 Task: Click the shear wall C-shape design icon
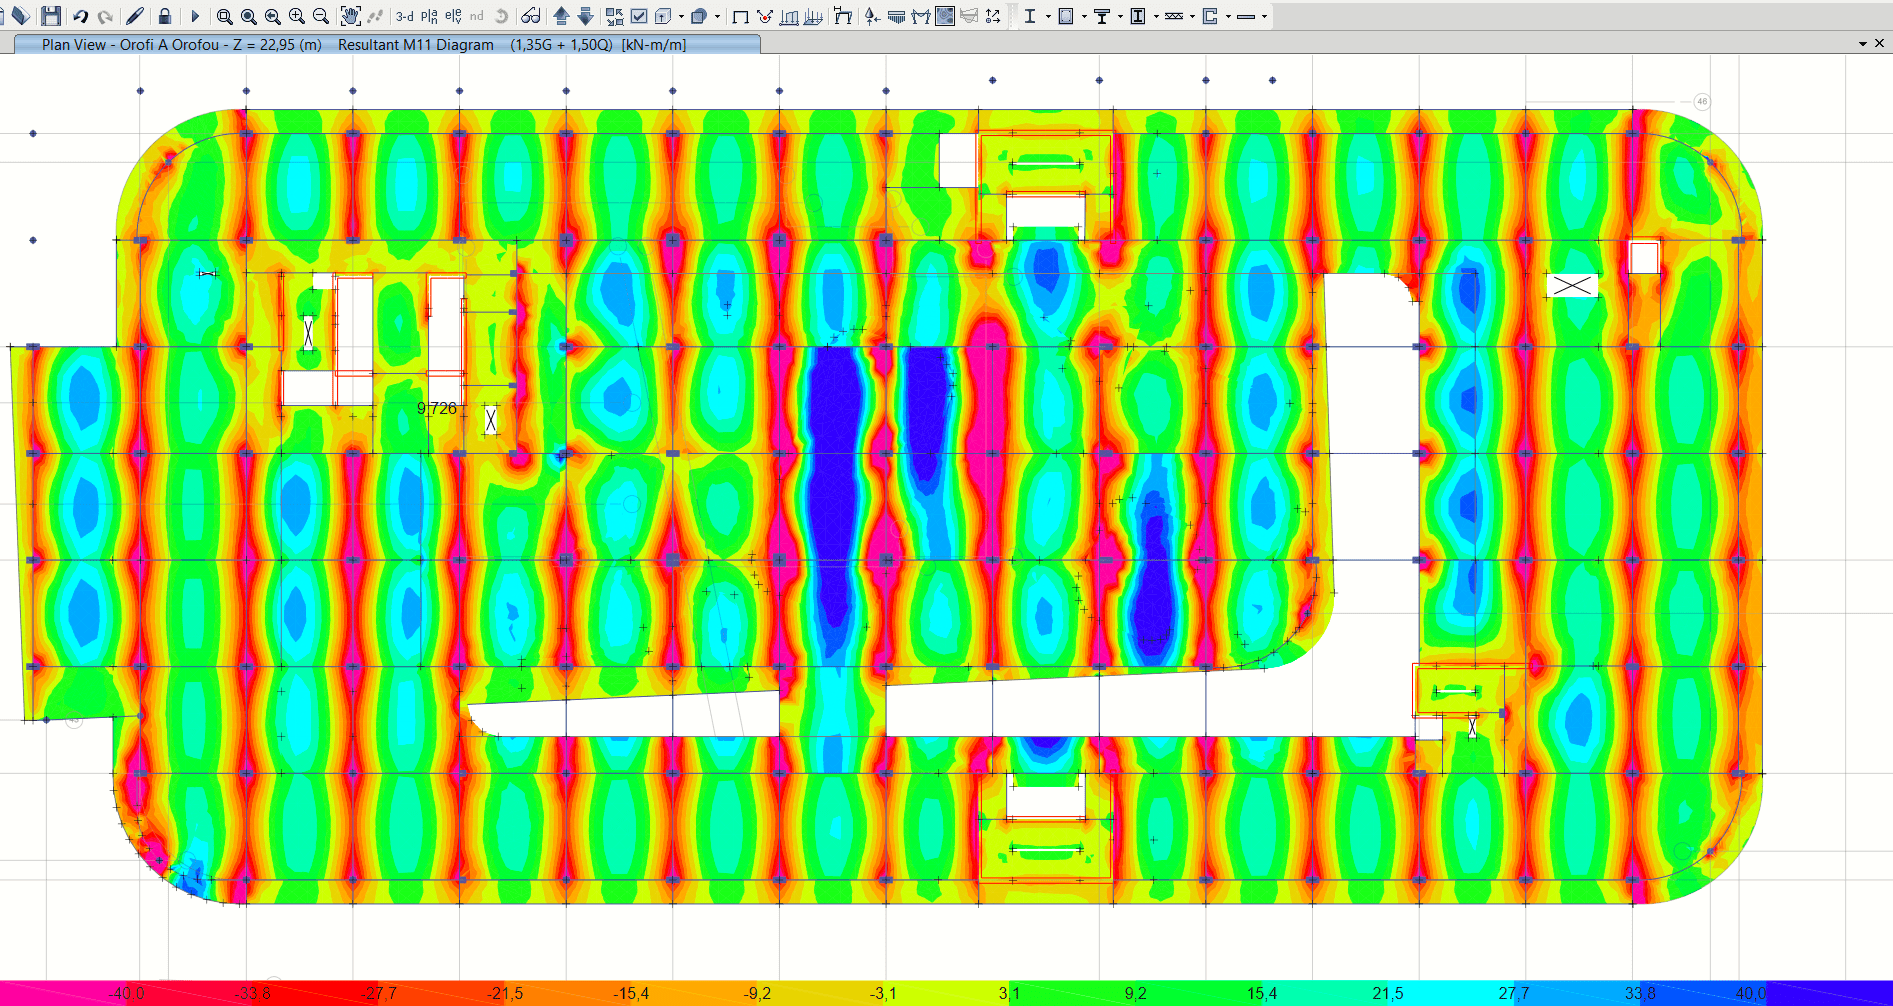pos(1210,16)
